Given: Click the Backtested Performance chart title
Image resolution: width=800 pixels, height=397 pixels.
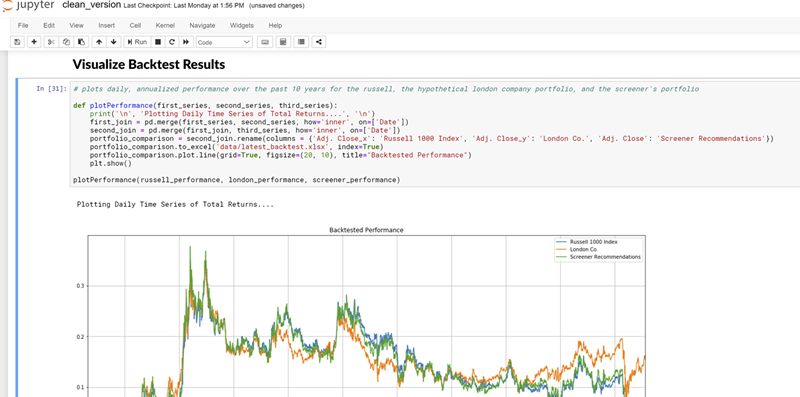Looking at the screenshot, I should point(366,230).
